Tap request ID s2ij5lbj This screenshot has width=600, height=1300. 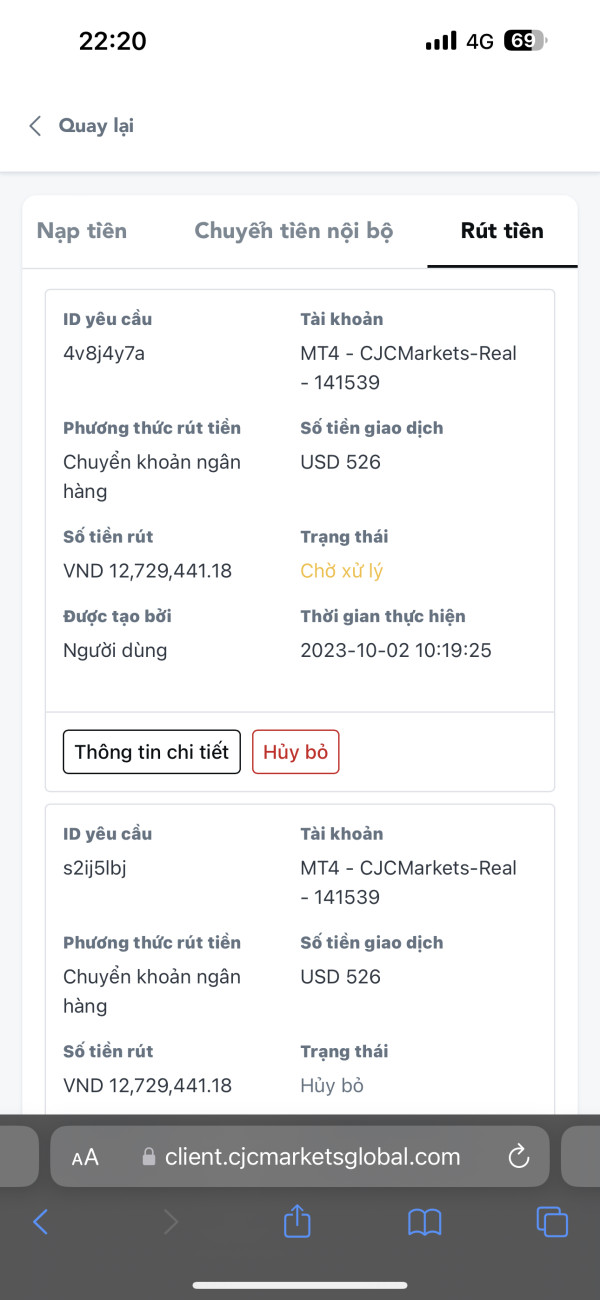[95, 868]
